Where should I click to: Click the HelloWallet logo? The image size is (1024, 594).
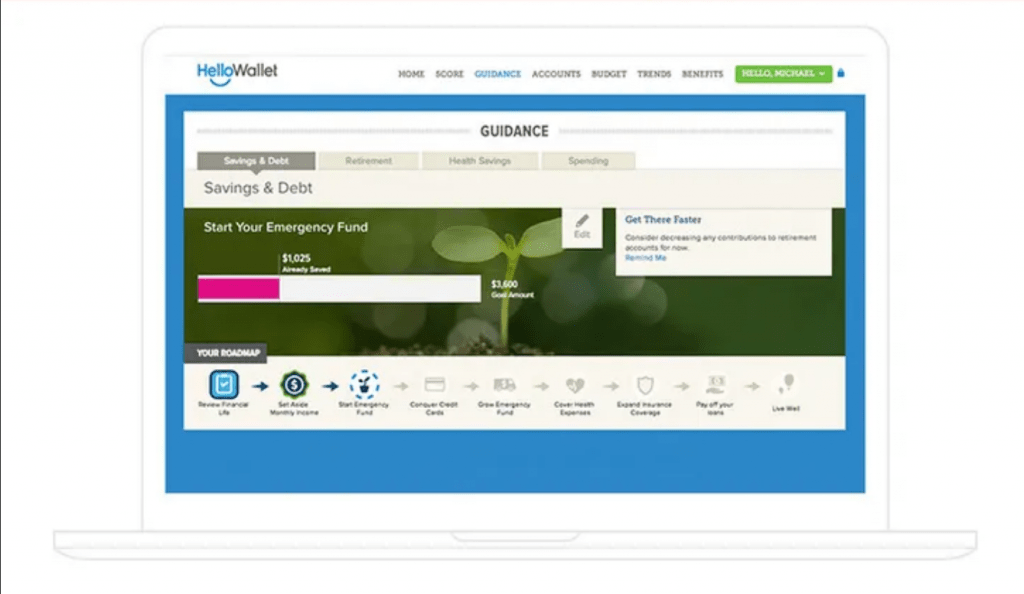(x=237, y=73)
